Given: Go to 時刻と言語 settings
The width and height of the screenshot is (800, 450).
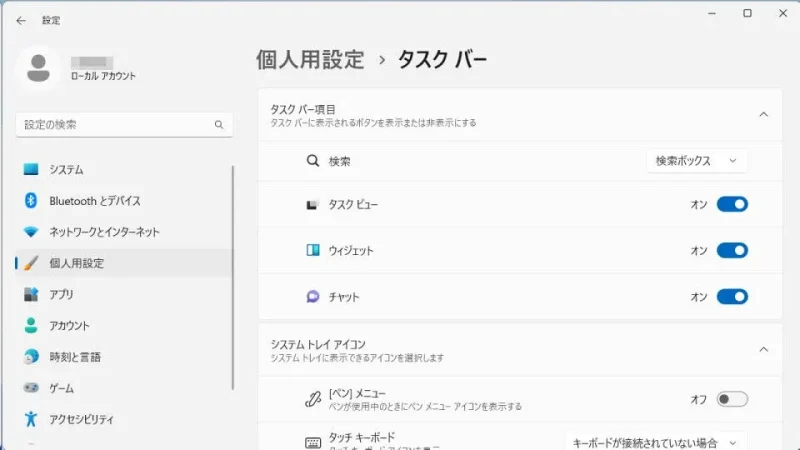Looking at the screenshot, I should tap(75, 357).
